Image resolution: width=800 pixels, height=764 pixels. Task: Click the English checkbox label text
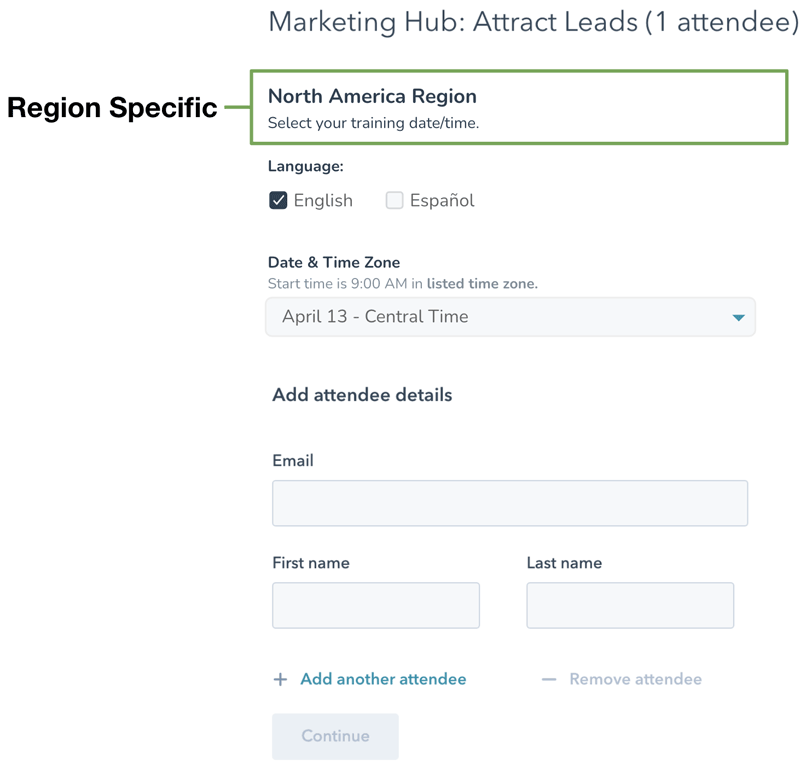[x=323, y=201]
